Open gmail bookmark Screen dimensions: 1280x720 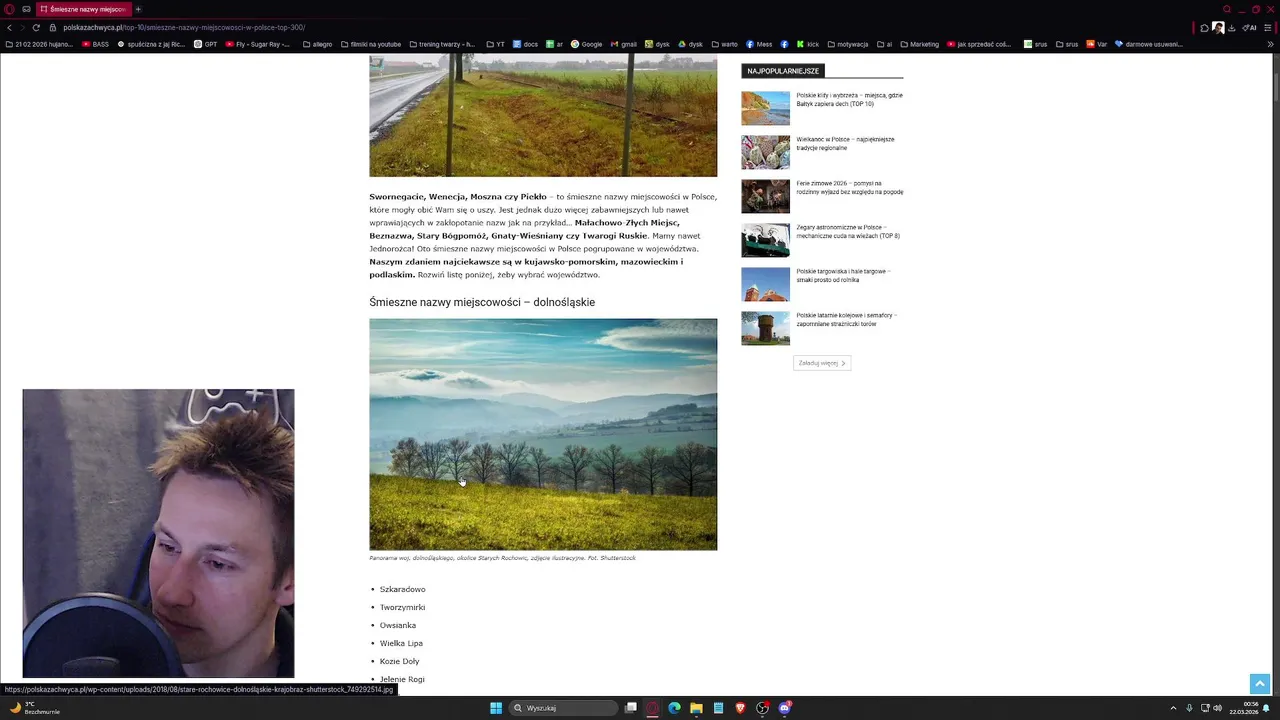coord(623,44)
